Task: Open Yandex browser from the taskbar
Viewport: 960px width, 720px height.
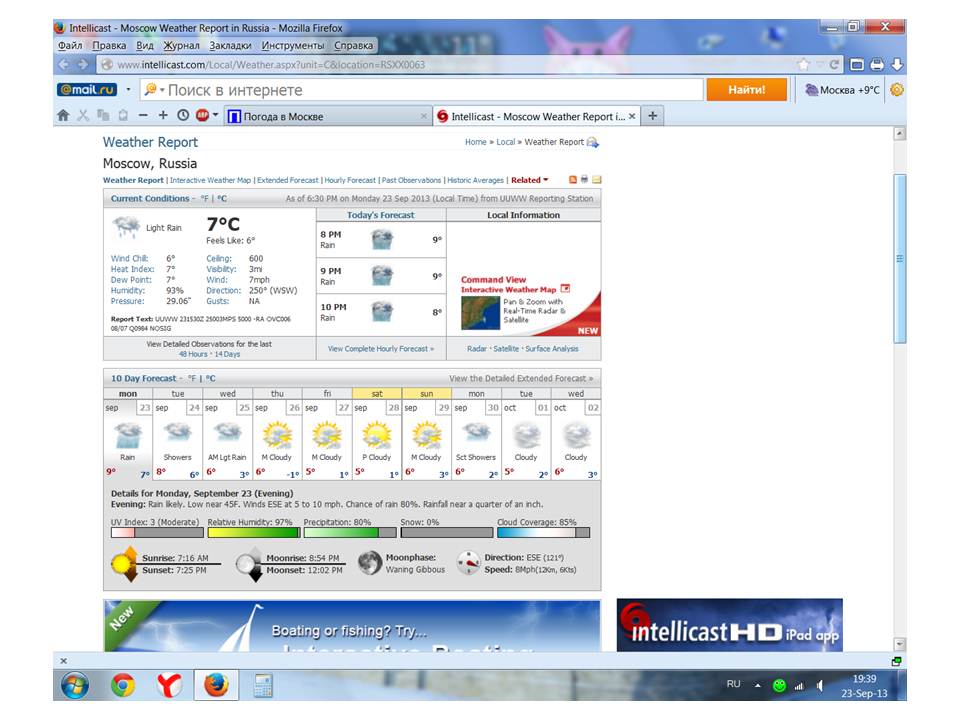Action: pyautogui.click(x=169, y=685)
